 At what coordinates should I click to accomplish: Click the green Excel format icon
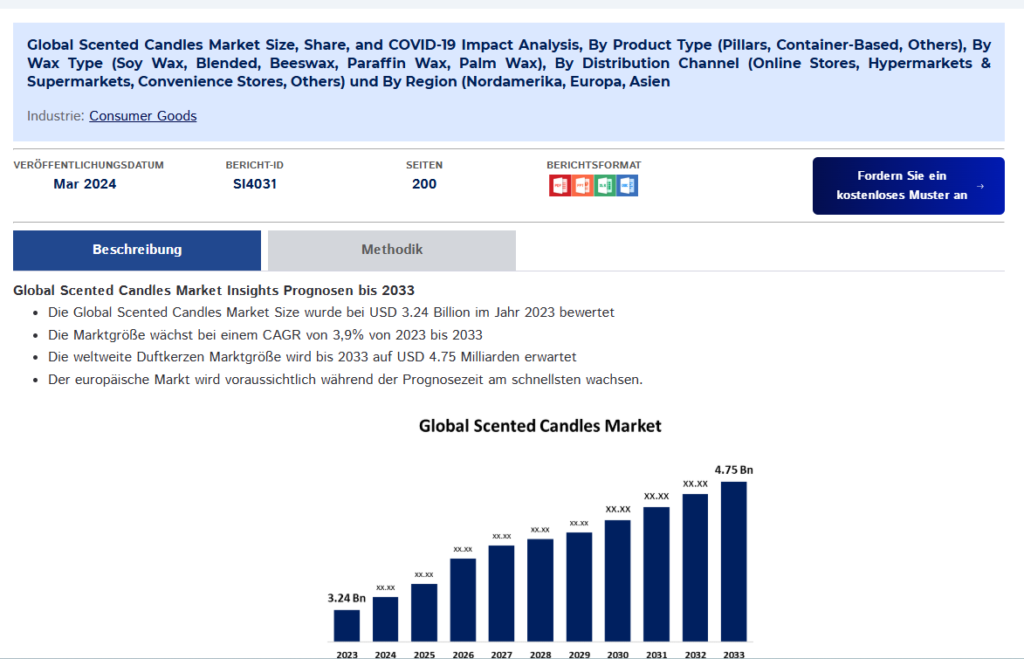click(x=604, y=185)
